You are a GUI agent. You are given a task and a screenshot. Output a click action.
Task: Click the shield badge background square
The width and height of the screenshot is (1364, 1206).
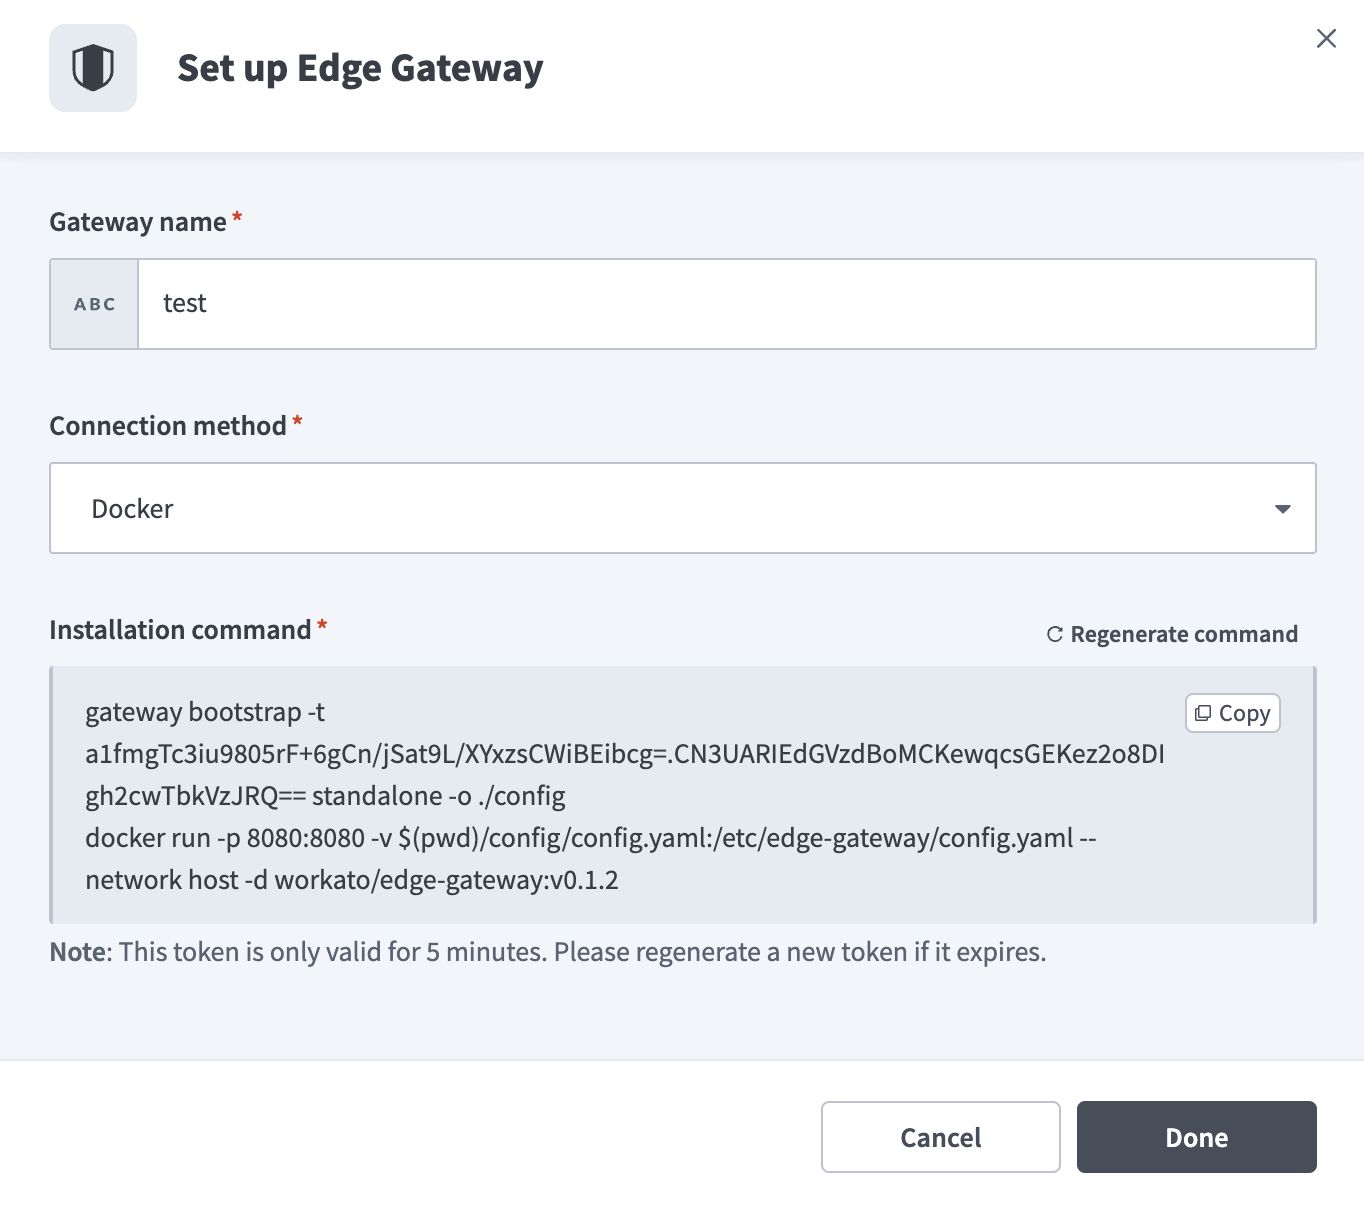coord(93,67)
